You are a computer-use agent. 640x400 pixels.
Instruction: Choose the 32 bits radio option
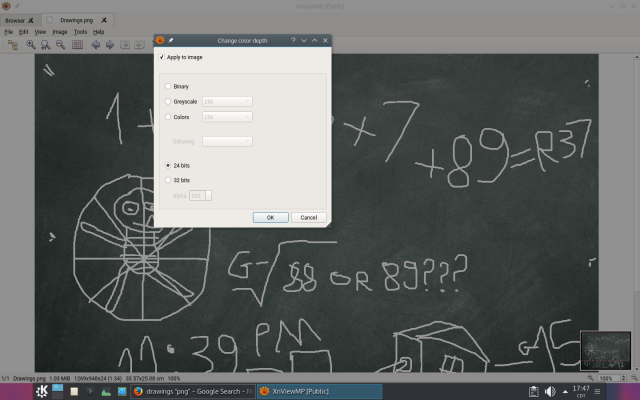(168, 180)
